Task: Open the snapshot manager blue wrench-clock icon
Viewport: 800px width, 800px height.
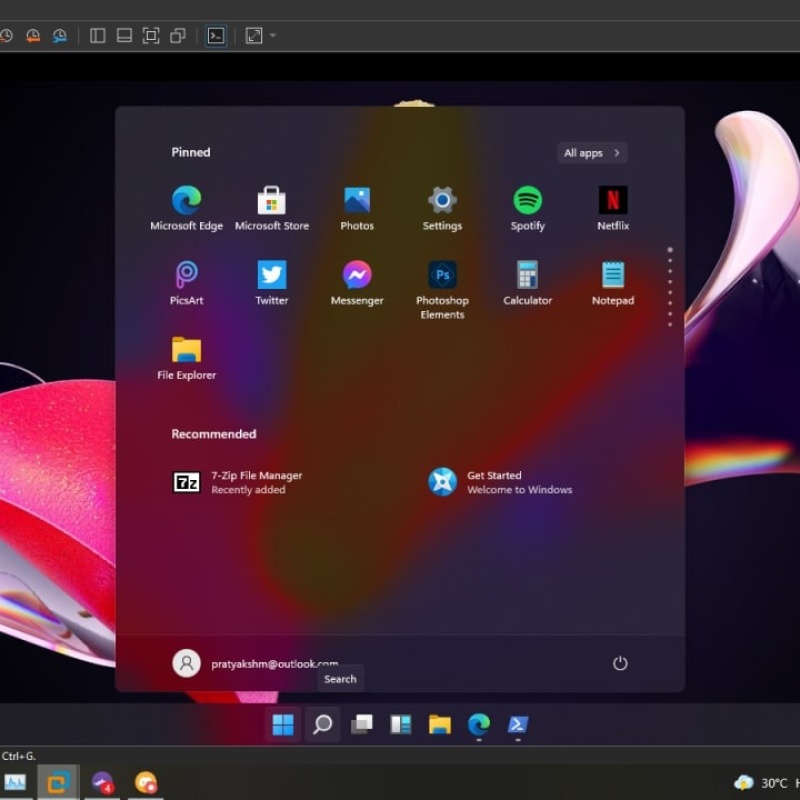Action: (x=60, y=36)
